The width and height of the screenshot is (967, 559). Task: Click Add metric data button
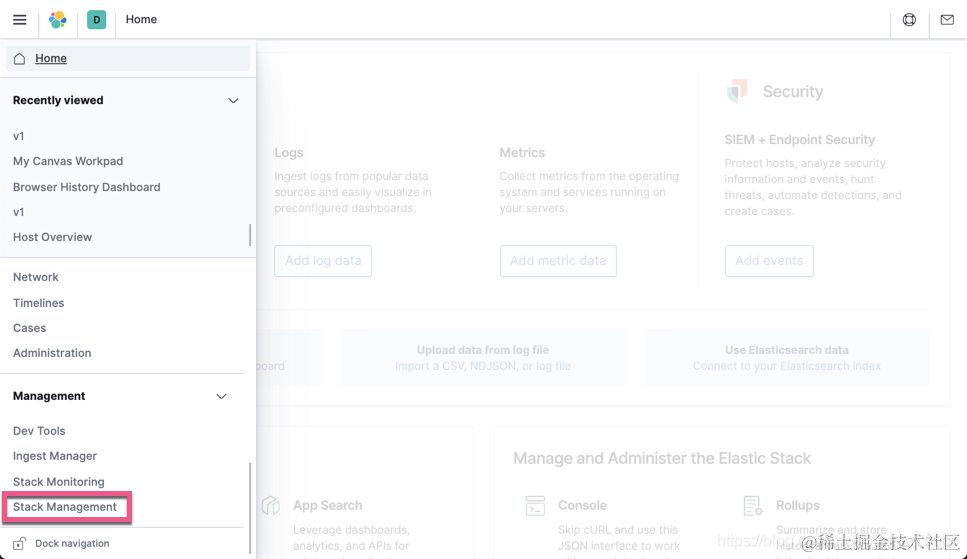(x=558, y=261)
